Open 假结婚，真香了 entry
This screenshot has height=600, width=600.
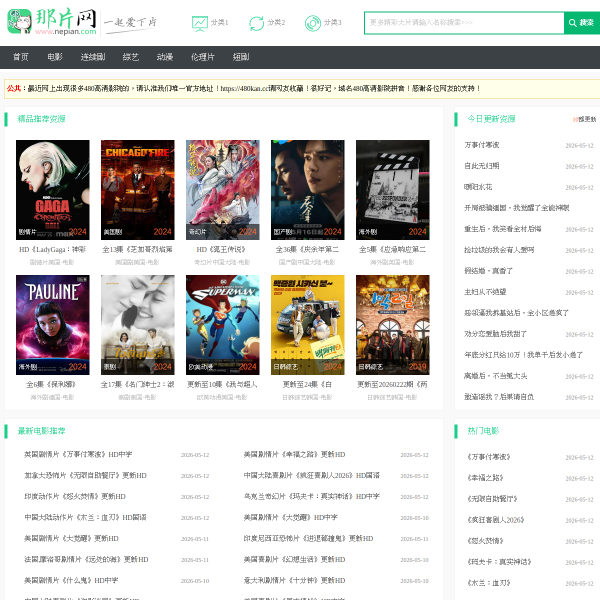(x=488, y=271)
